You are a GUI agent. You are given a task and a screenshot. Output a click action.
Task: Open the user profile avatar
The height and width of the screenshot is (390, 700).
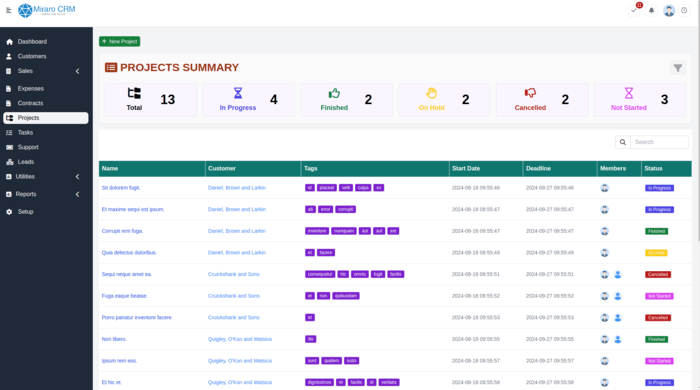pyautogui.click(x=669, y=10)
